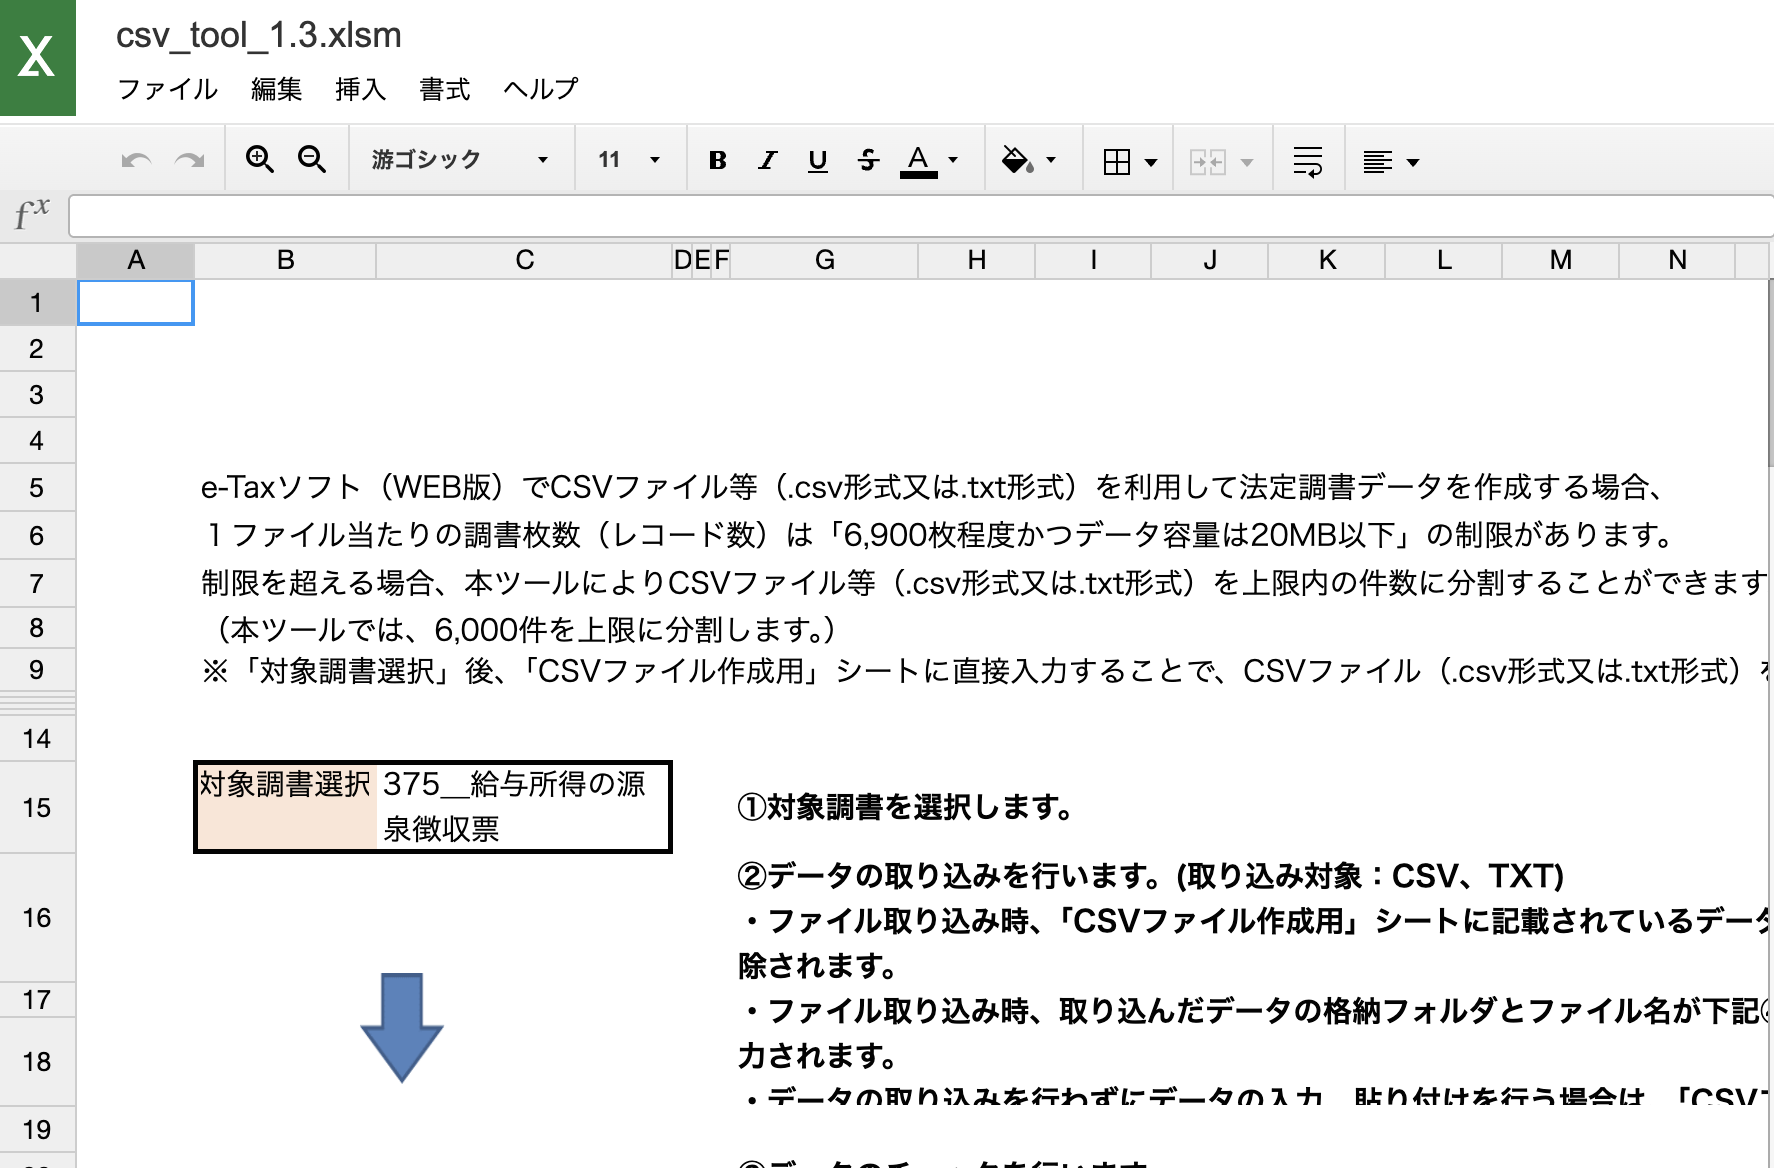Open the 挿入 menu
This screenshot has width=1774, height=1168.
click(360, 89)
